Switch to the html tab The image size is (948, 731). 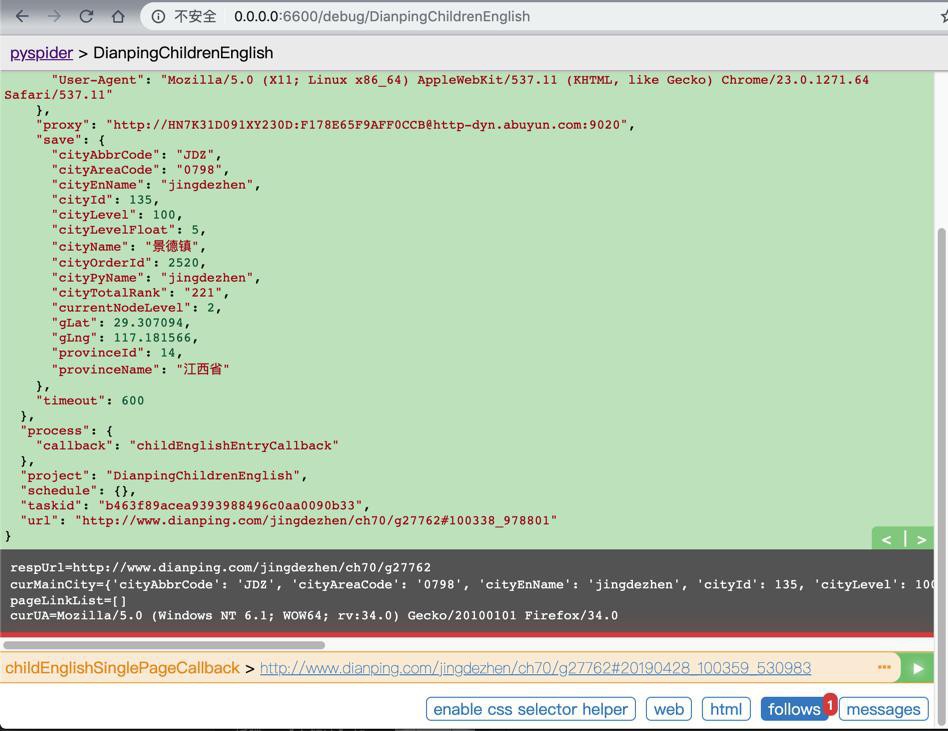pyautogui.click(x=726, y=709)
